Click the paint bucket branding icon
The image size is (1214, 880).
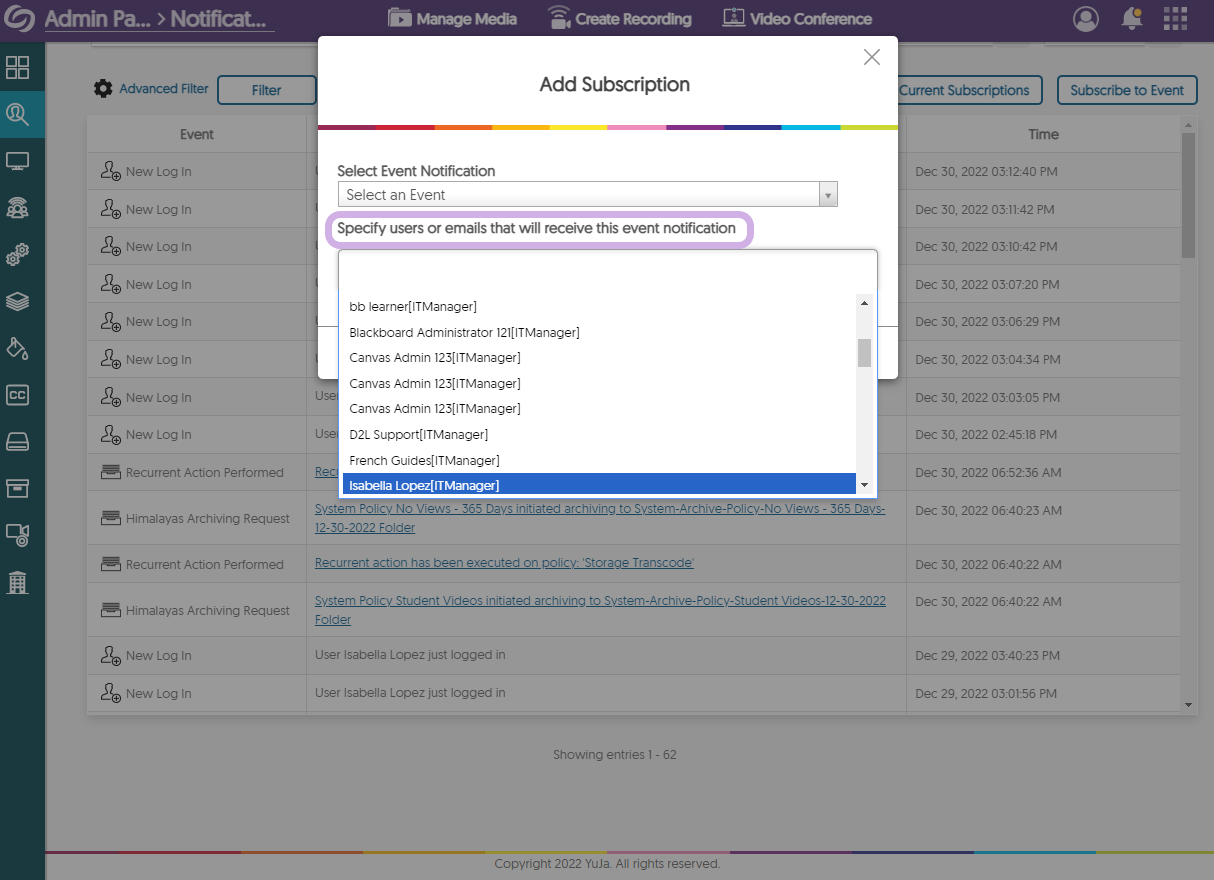tap(17, 348)
